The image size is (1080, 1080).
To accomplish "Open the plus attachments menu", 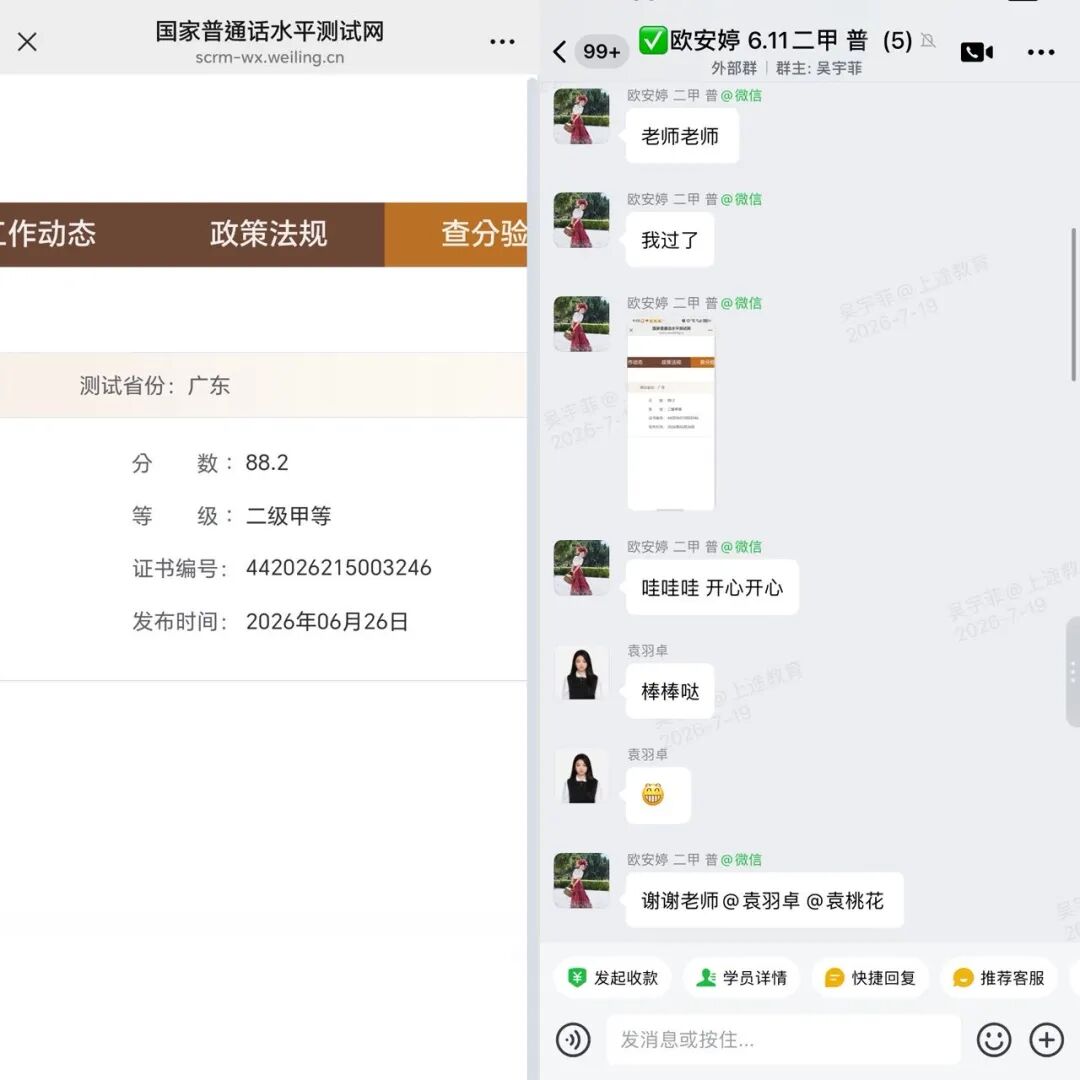I will tap(1046, 1039).
